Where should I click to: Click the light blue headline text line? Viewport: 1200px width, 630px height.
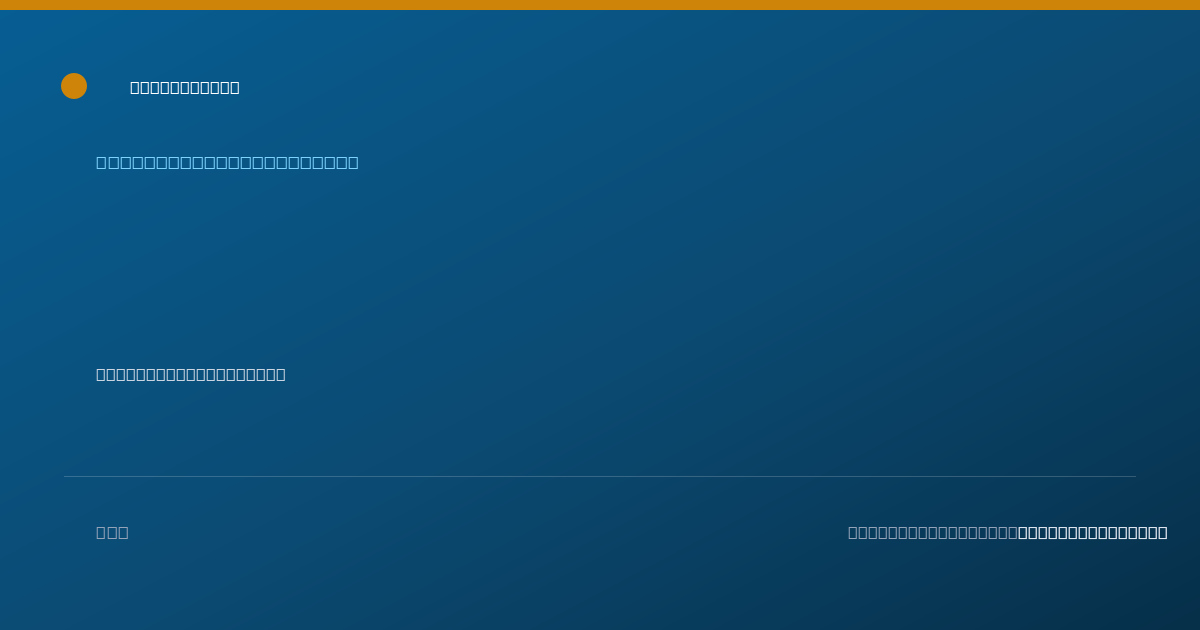pos(227,162)
